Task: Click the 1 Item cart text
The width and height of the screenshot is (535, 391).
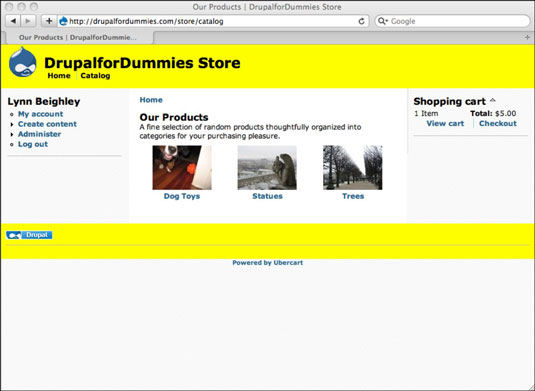Action: tap(426, 113)
